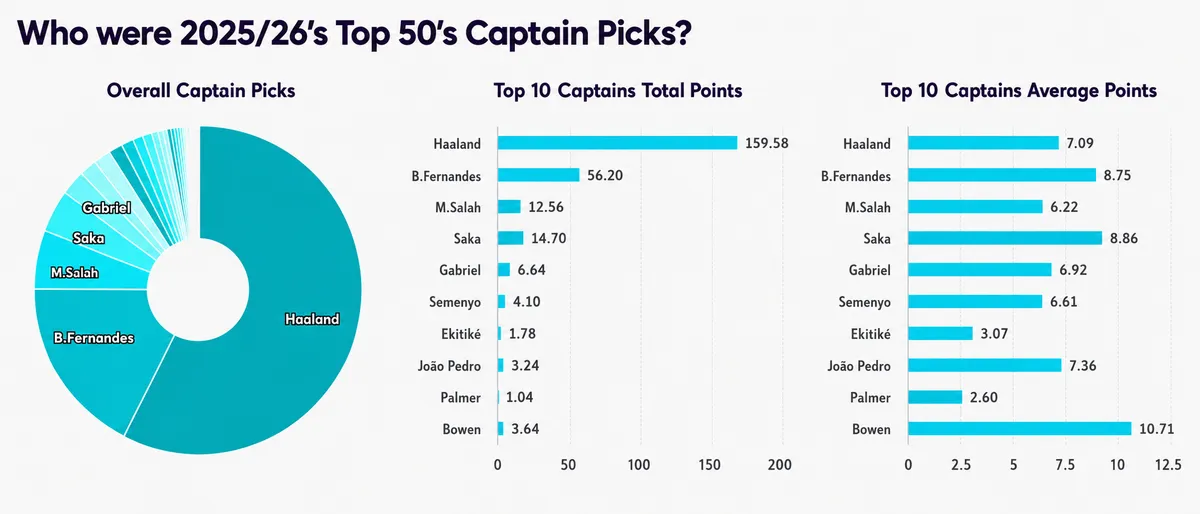This screenshot has width=1200, height=514.
Task: Click Semenyo label in total points chart
Action: 458,302
